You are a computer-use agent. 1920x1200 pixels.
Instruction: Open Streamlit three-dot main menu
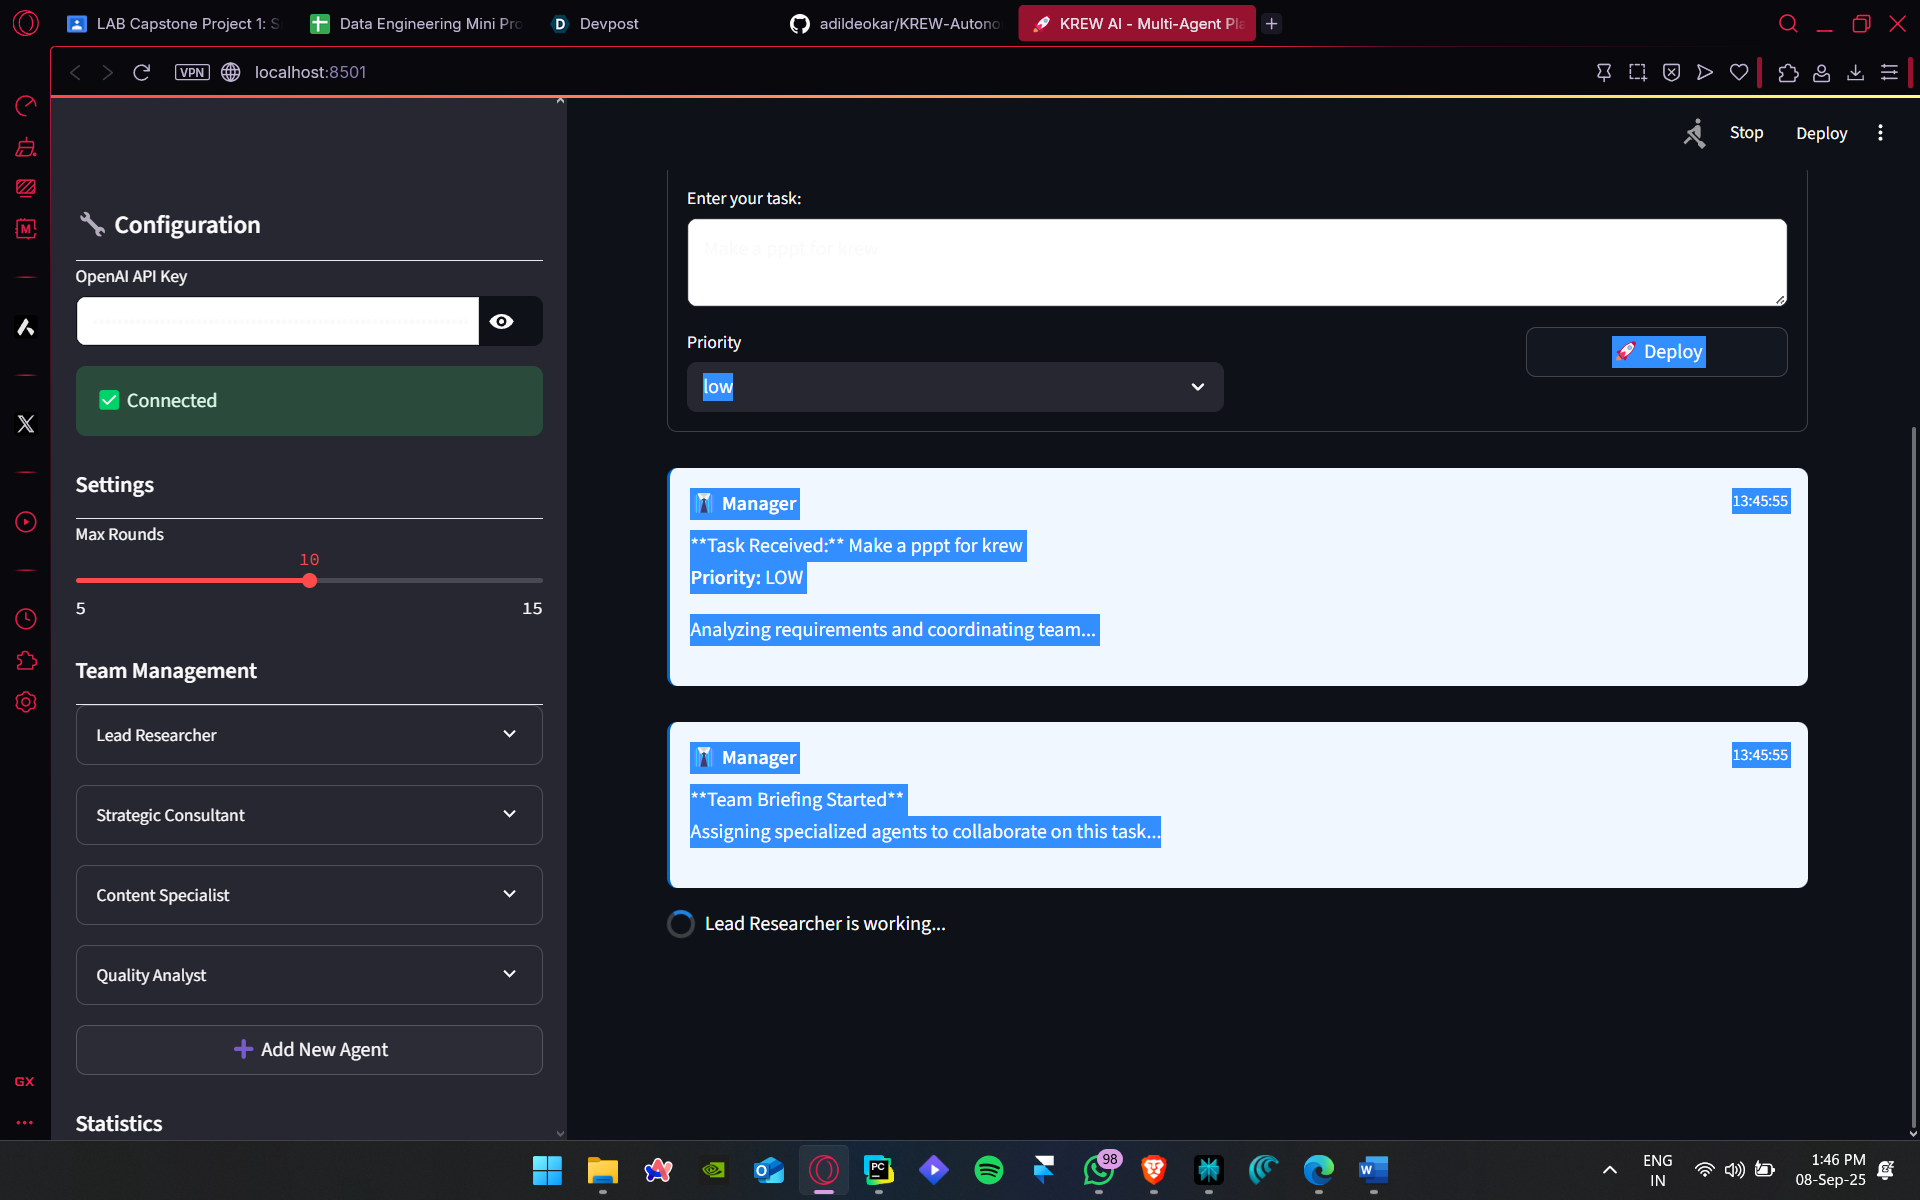[1880, 133]
